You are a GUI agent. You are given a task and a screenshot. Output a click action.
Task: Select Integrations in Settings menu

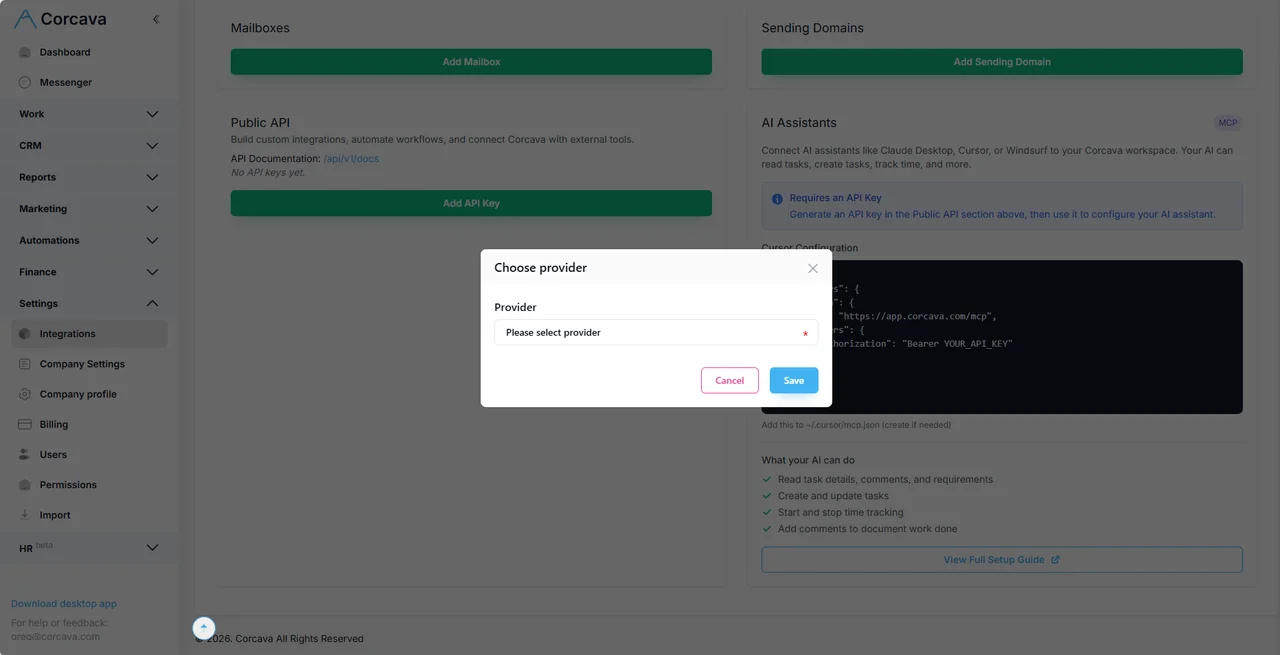pos(89,334)
